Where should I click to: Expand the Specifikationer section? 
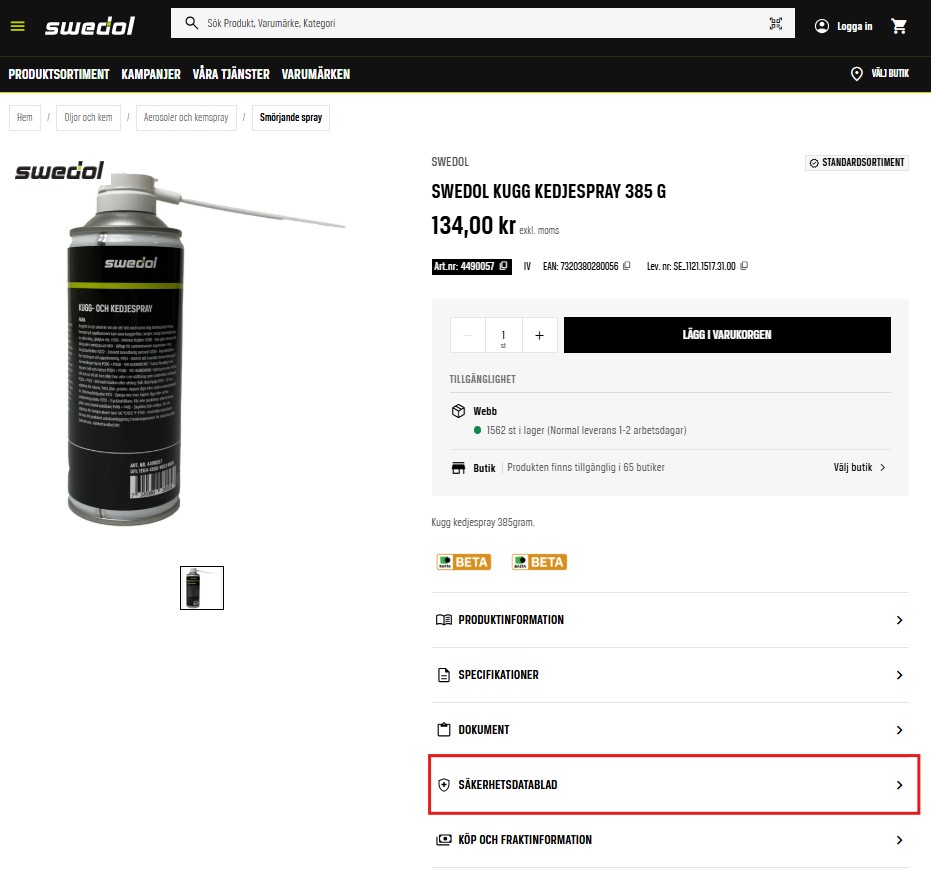tap(670, 675)
